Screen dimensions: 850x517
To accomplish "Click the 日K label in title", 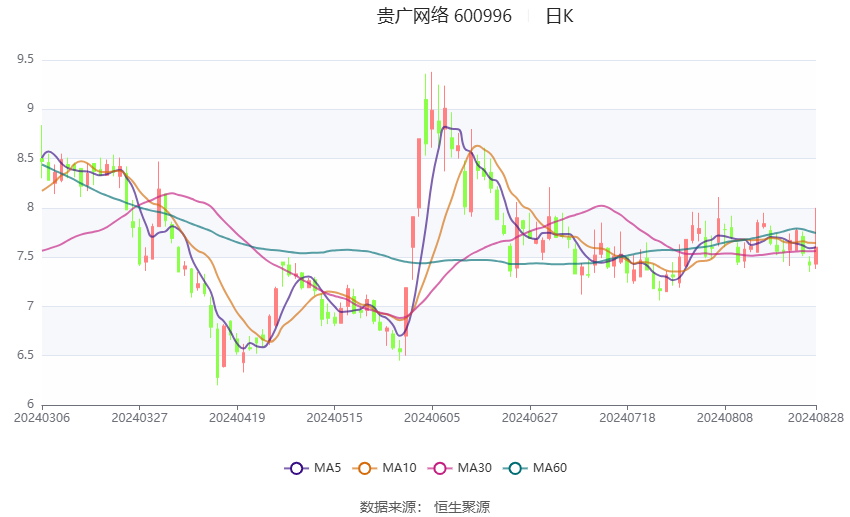I will (559, 16).
